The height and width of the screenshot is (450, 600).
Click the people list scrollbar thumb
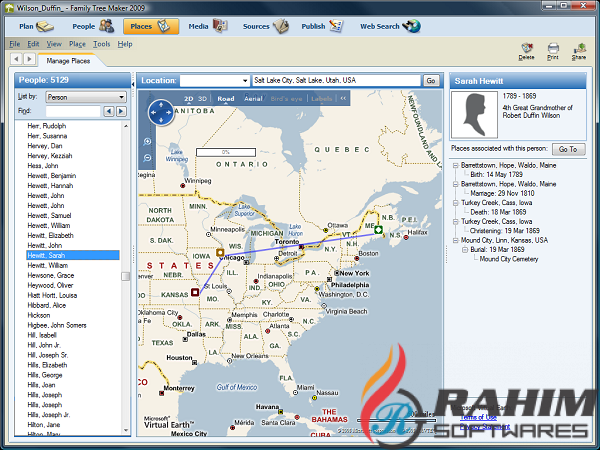tap(126, 276)
